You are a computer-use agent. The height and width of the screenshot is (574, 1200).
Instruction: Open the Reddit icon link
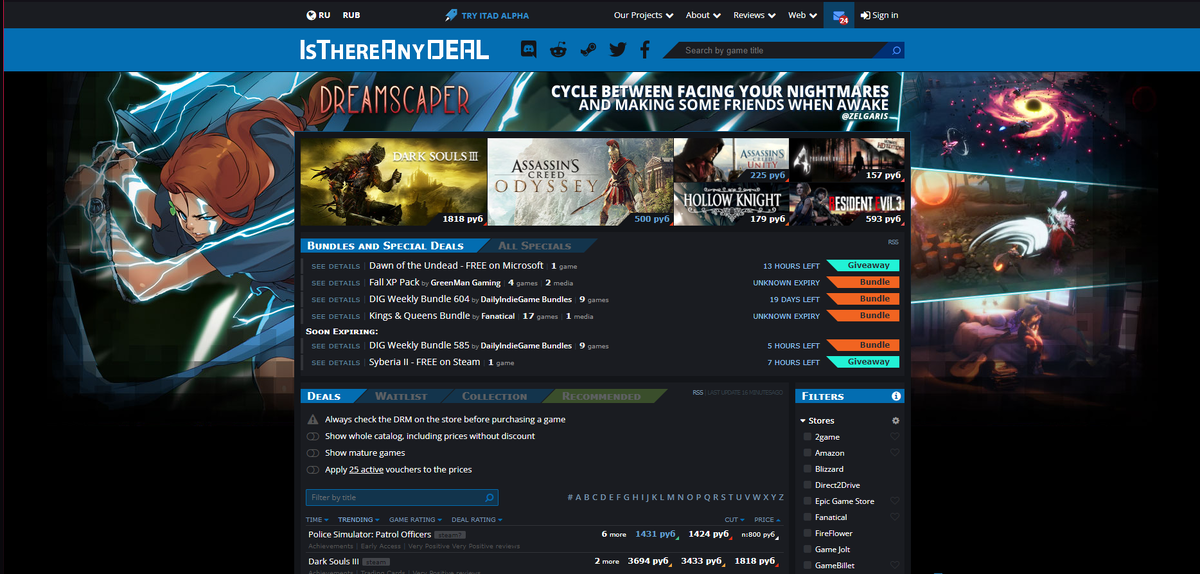[558, 49]
